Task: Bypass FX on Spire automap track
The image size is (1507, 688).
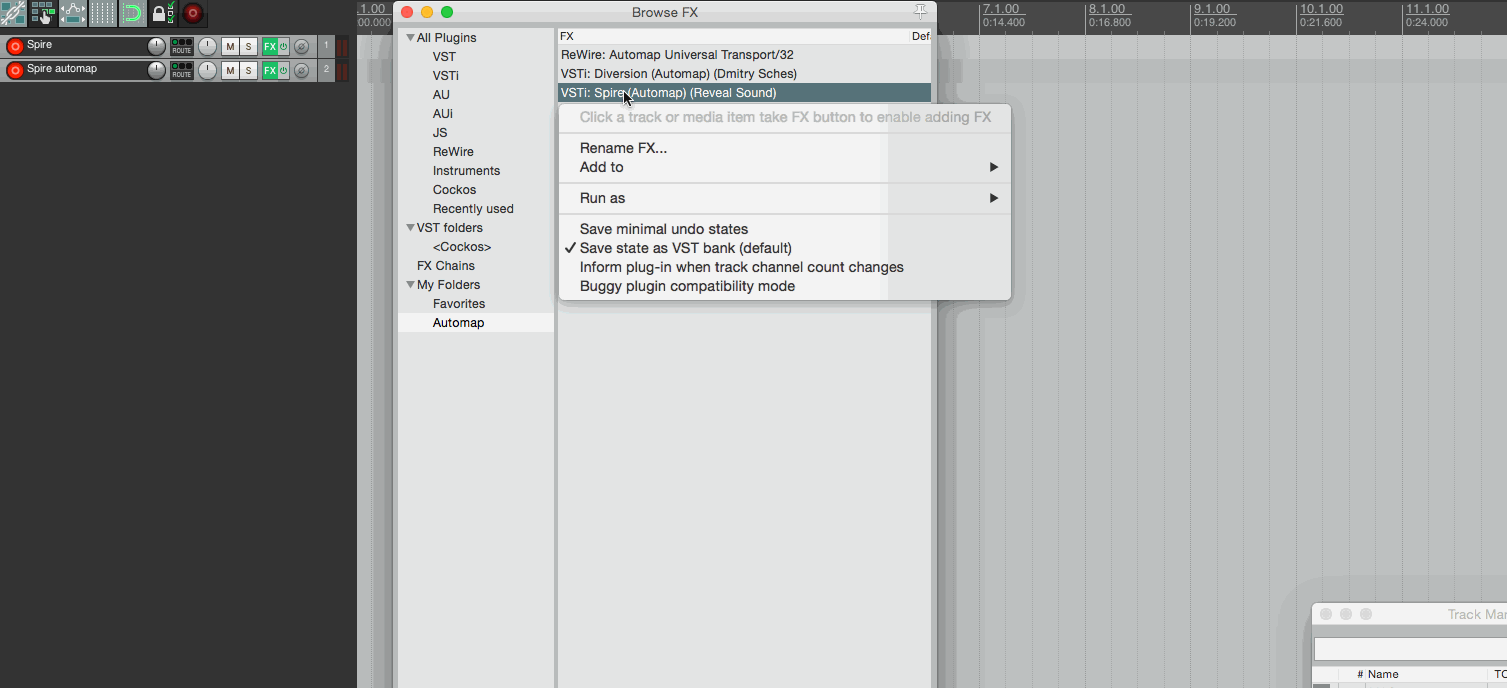Action: pos(284,70)
